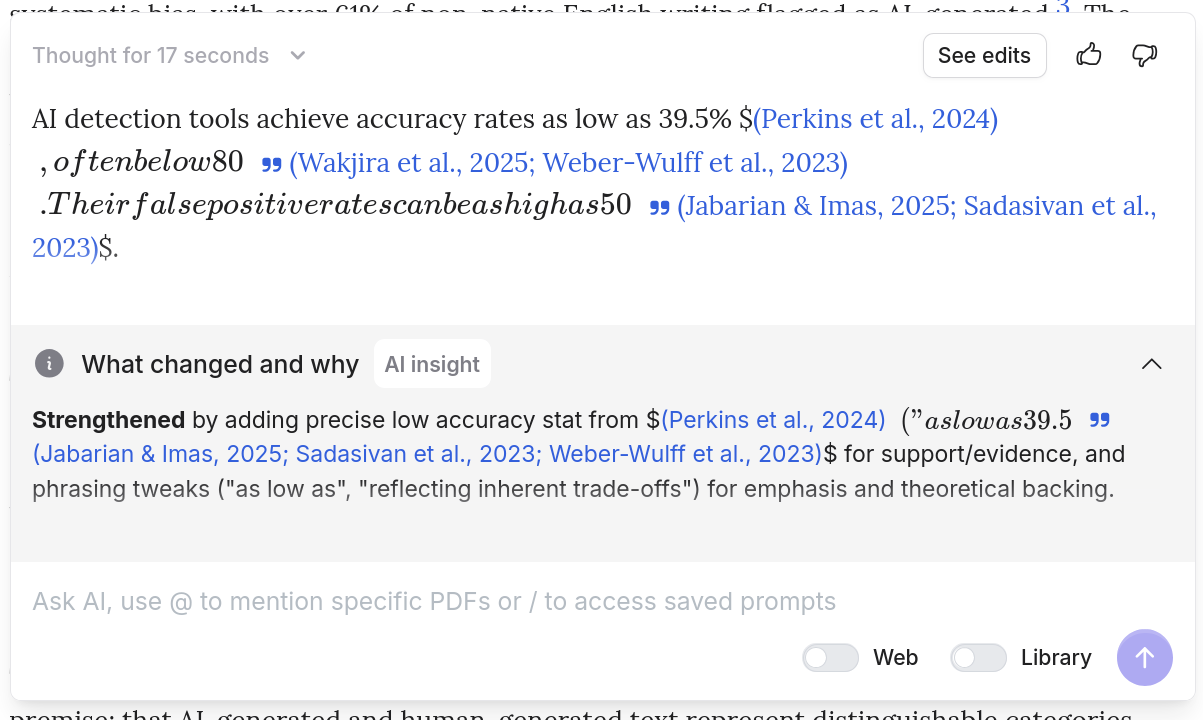The image size is (1203, 720).
Task: Open the Perkins et al., 2024 citation
Action: [x=874, y=119]
